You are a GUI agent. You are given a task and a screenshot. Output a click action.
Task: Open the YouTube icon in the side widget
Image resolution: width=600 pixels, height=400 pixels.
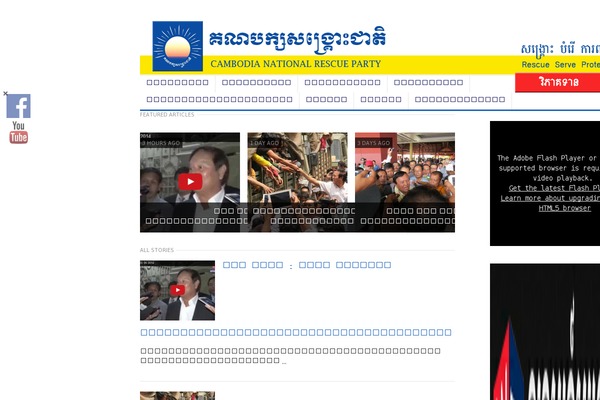click(18, 132)
